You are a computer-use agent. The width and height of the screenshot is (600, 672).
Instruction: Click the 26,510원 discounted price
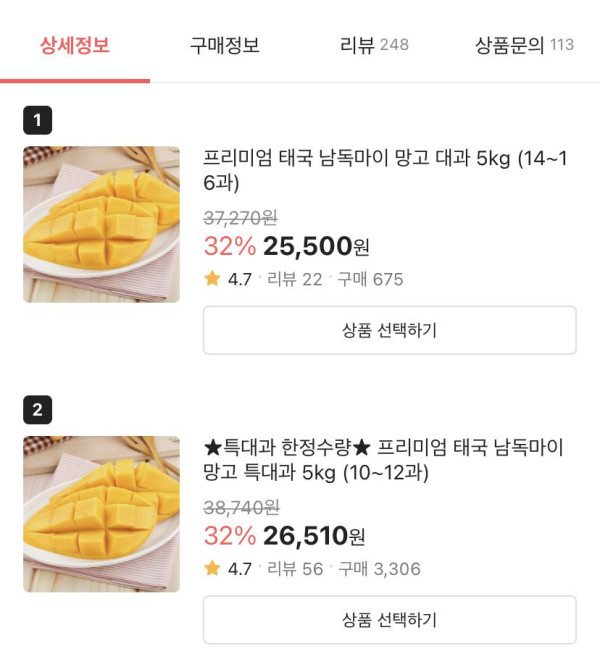point(316,536)
